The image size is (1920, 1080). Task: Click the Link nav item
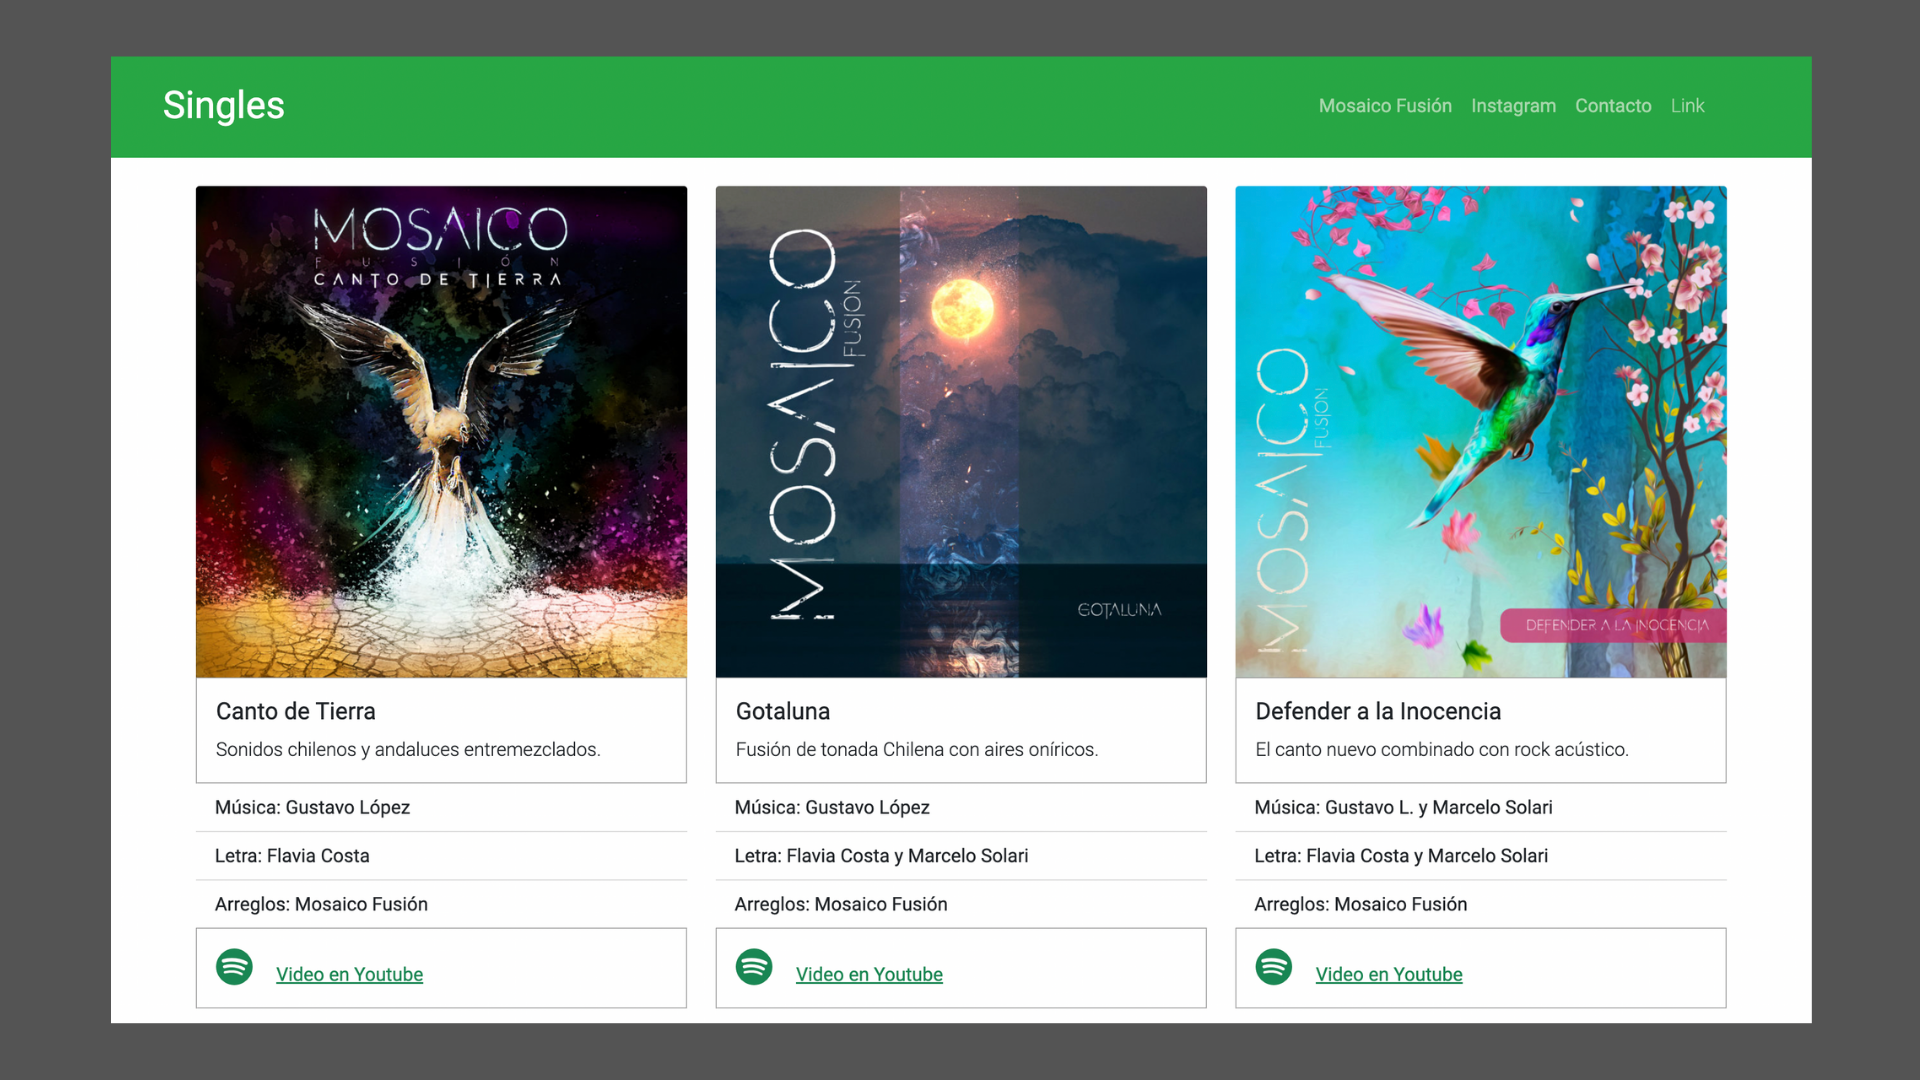(x=1687, y=106)
